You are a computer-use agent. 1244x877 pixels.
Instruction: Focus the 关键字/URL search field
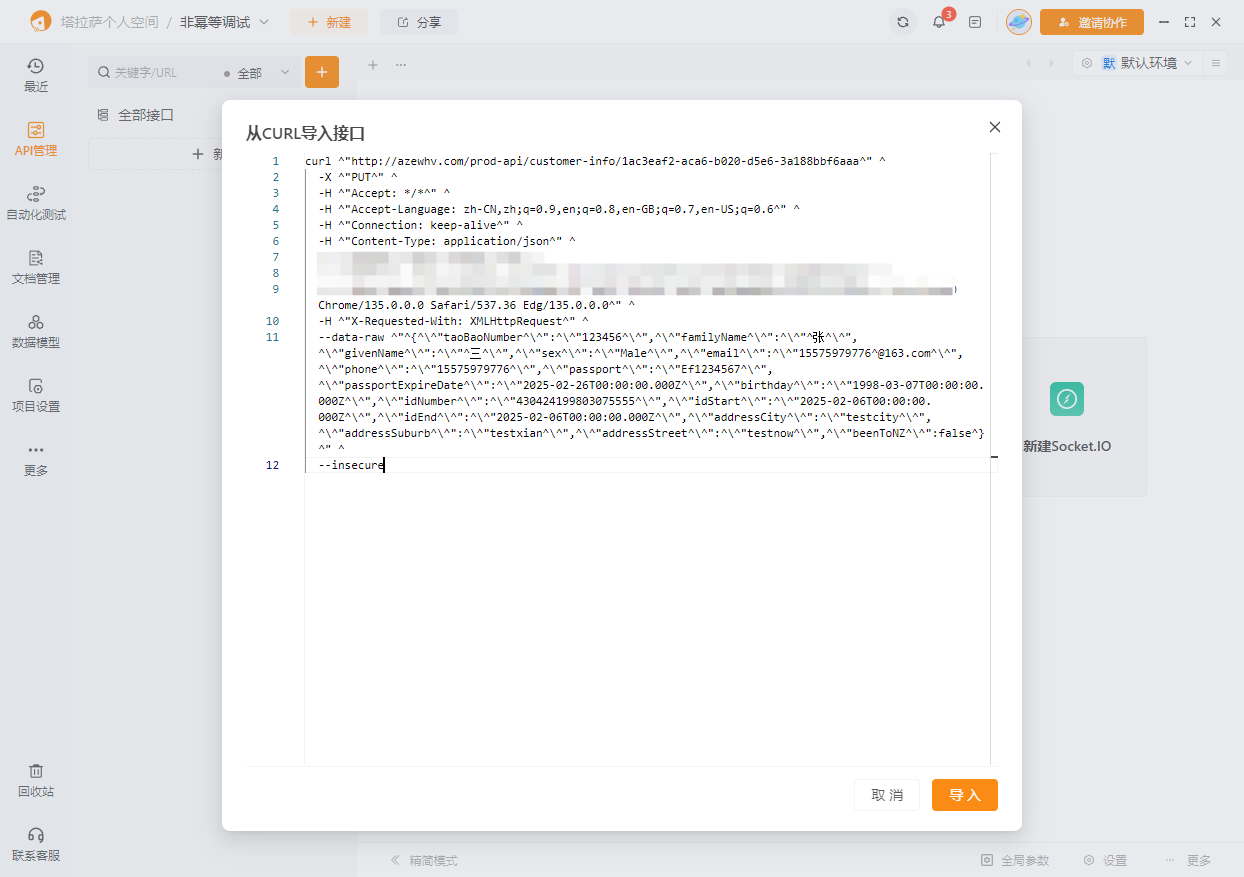160,73
